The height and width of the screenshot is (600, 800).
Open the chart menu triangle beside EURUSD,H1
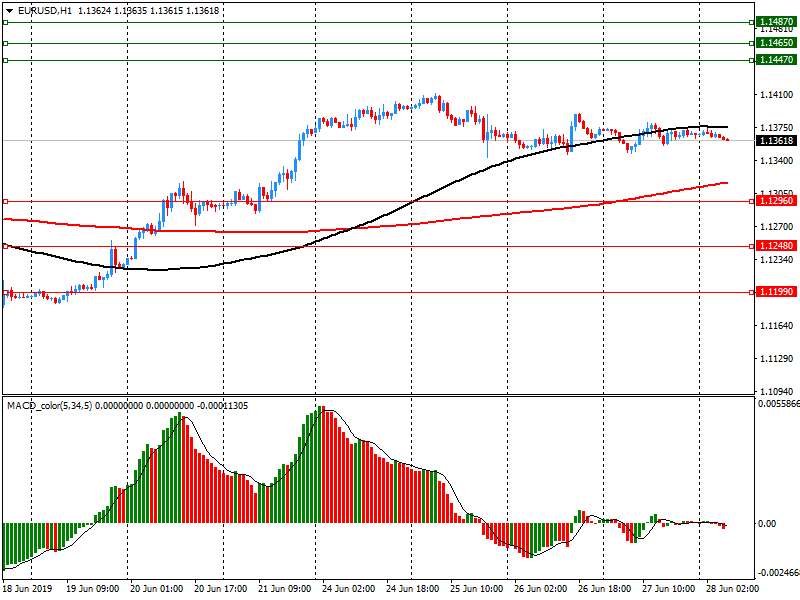(x=9, y=11)
